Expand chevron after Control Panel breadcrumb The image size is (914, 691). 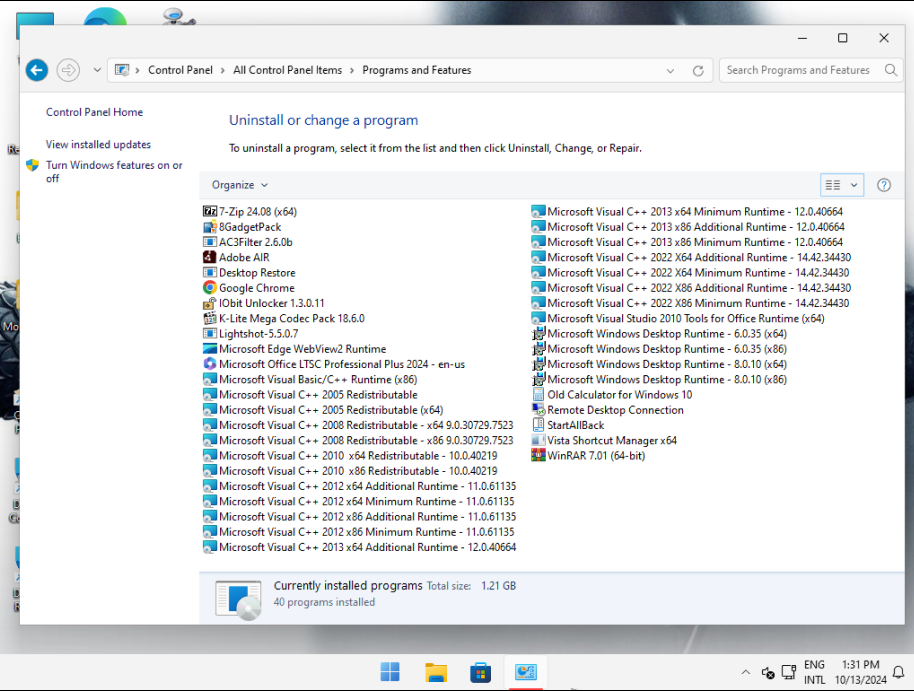click(x=223, y=71)
